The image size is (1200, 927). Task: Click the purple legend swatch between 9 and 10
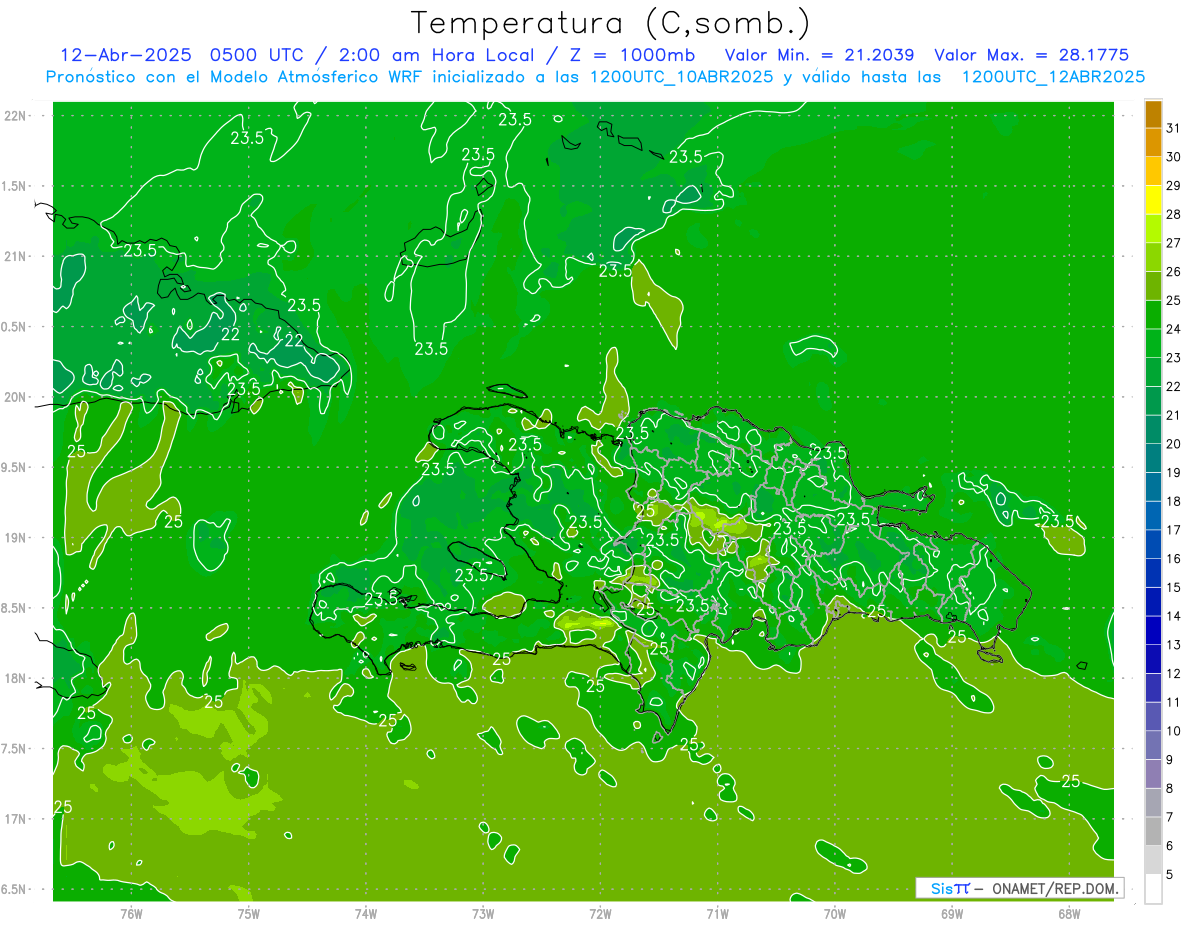click(x=1153, y=745)
